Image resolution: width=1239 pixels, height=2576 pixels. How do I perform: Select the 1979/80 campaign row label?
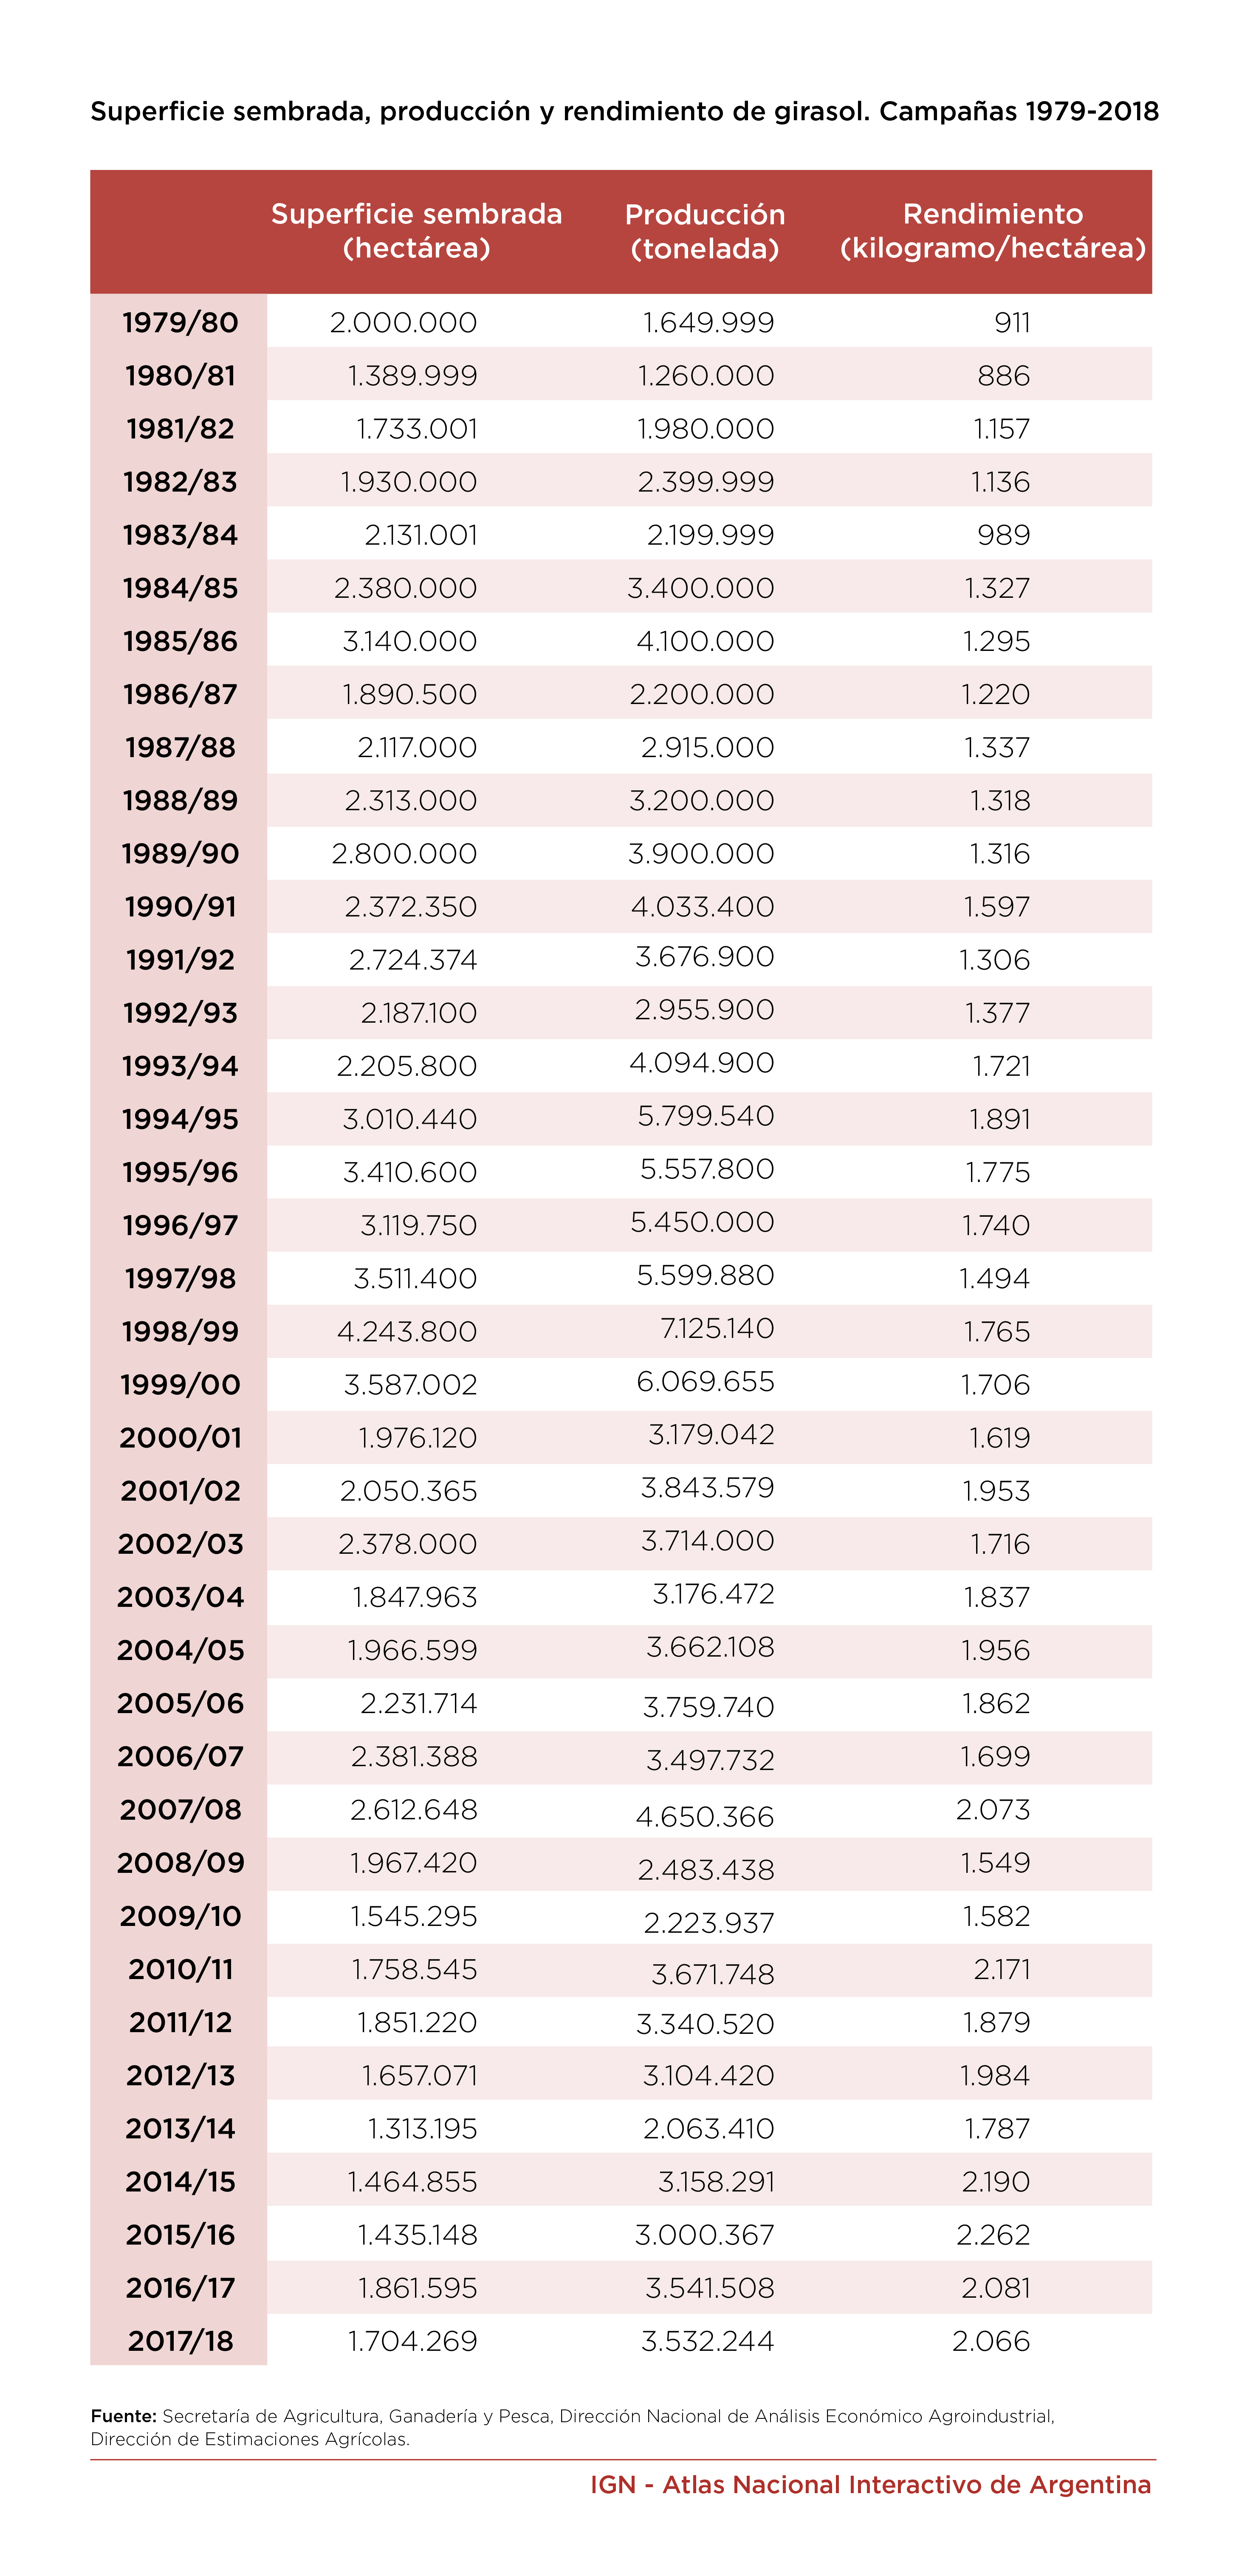tap(180, 323)
